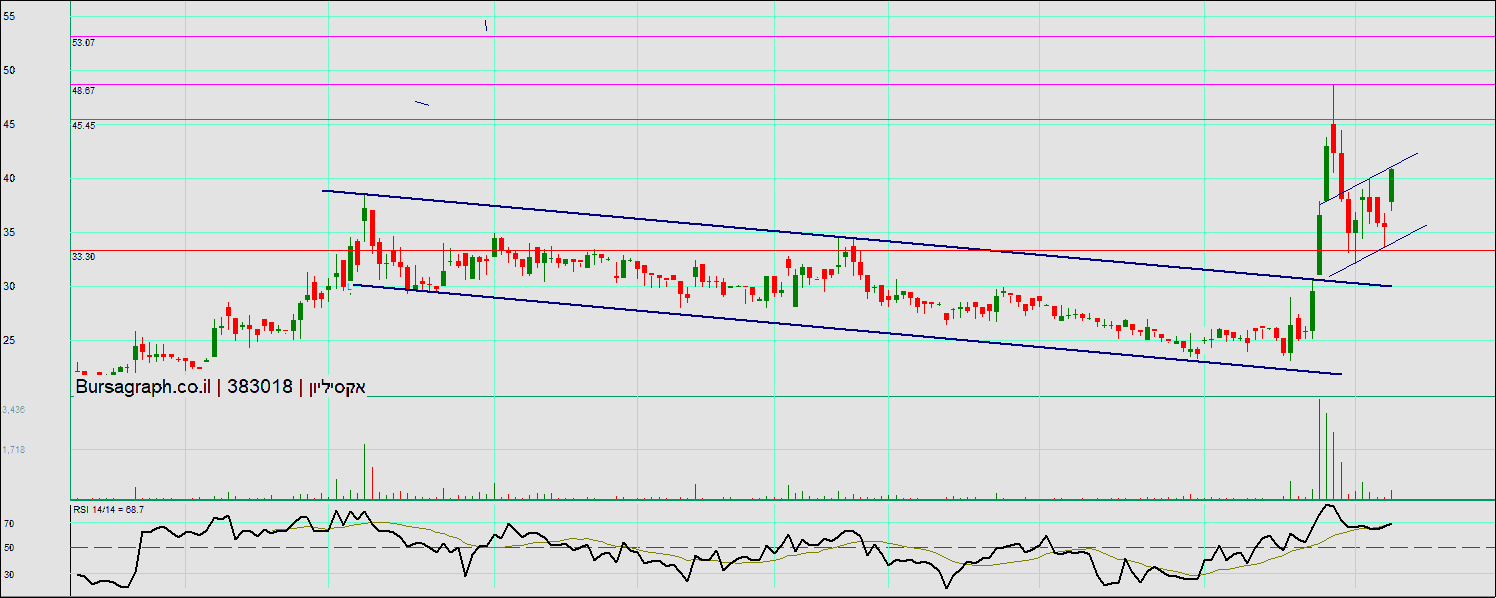The image size is (1496, 598).
Task: Click the 48.67 price level label
Action: [83, 90]
